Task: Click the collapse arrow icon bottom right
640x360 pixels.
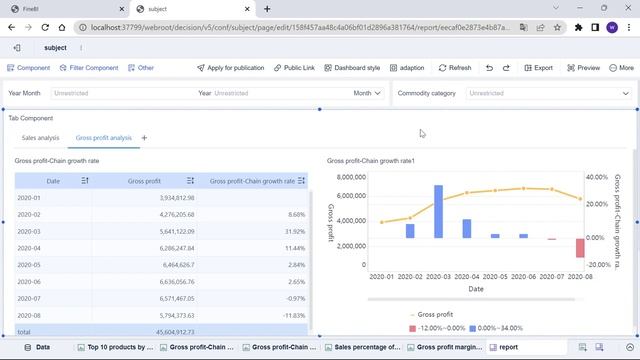Action: point(630,347)
